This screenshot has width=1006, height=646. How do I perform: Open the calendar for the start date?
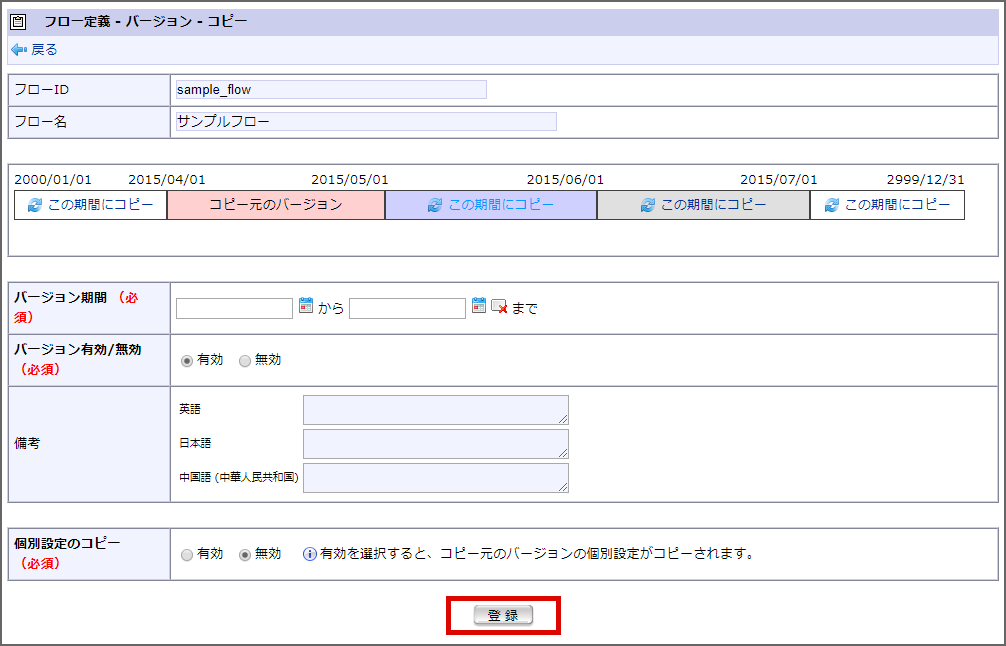[x=306, y=305]
